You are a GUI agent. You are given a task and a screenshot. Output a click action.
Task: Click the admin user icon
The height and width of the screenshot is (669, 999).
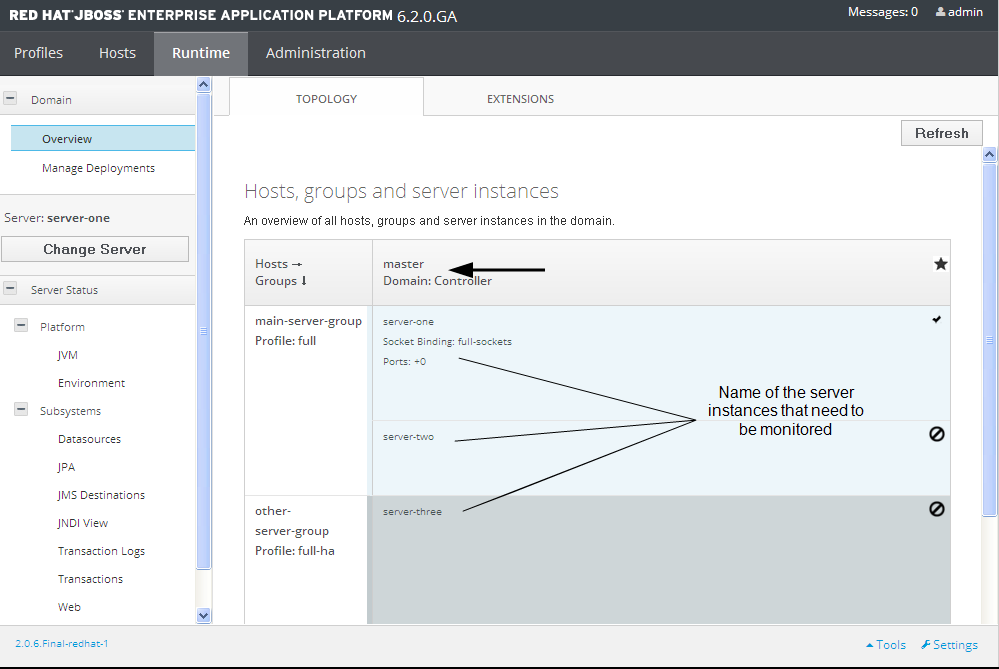click(940, 12)
